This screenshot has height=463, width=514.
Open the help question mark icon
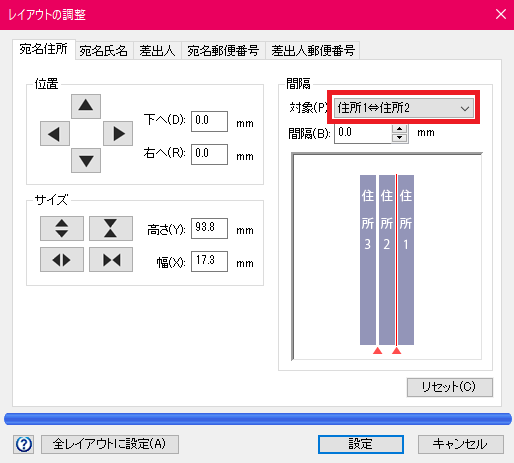(x=24, y=444)
